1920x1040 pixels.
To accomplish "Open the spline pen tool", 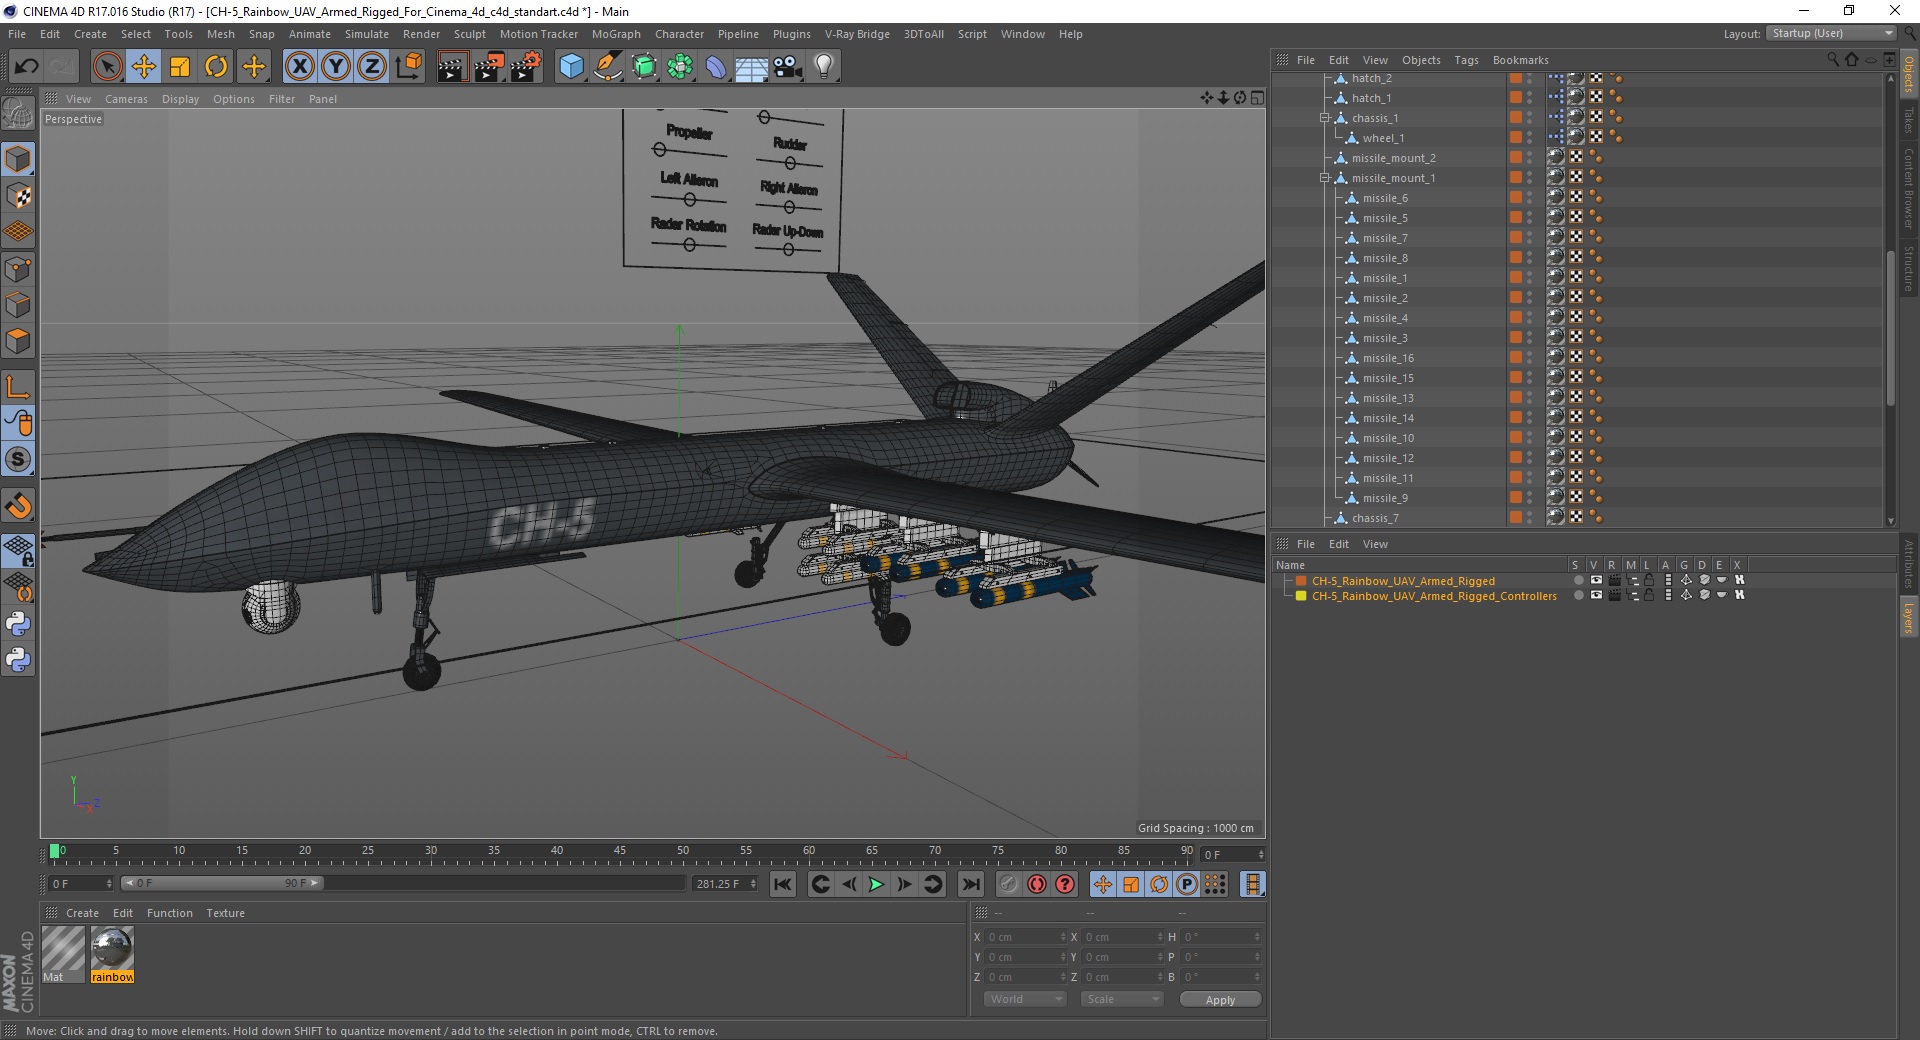I will point(607,67).
